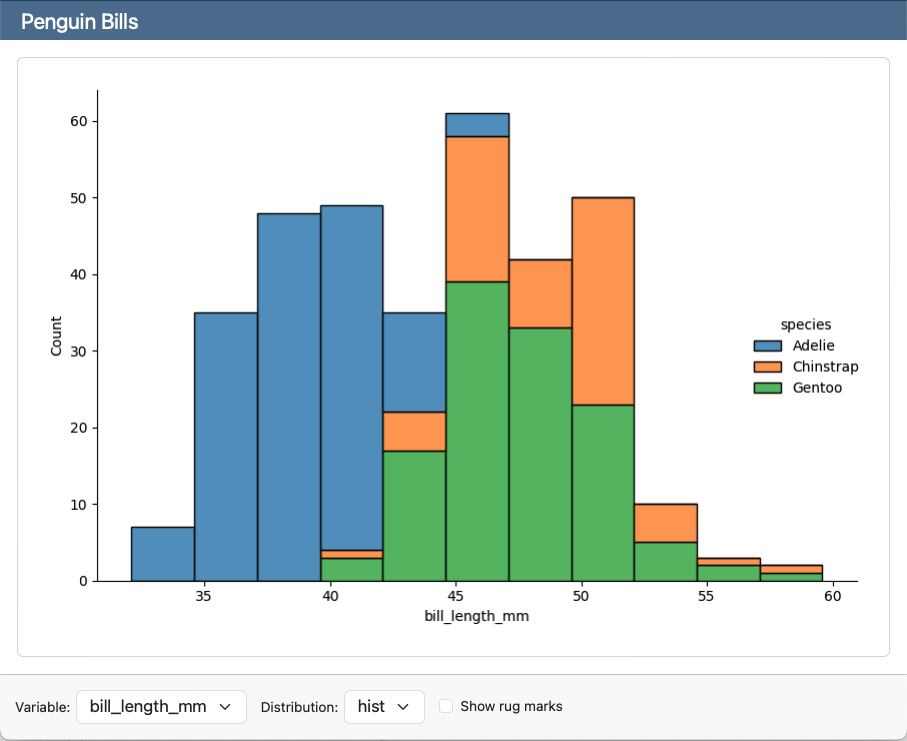Click the 'Variable:' label text
907x741 pixels.
click(x=42, y=707)
